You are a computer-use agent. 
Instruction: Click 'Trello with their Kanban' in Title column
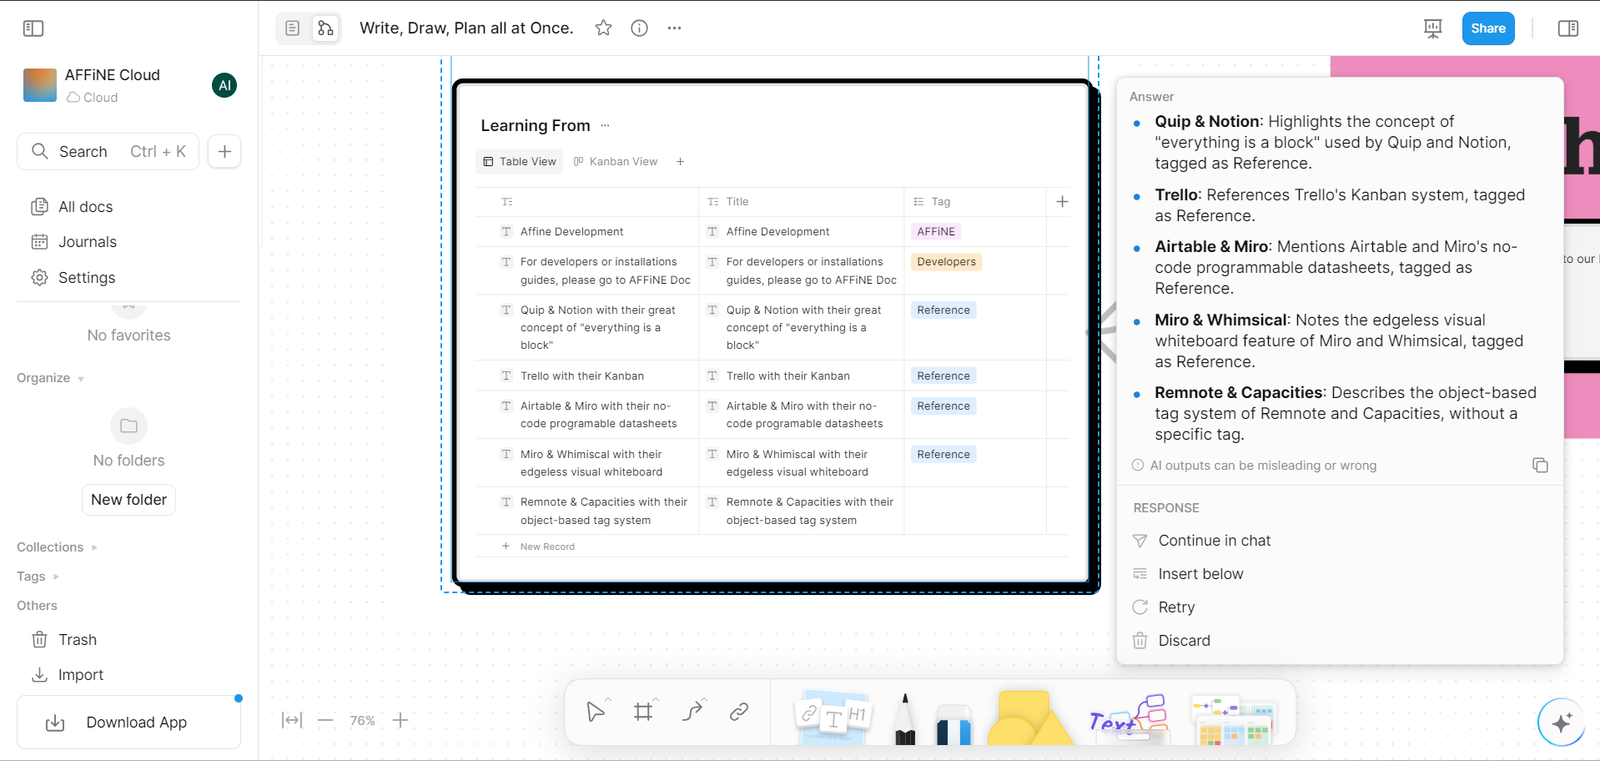pos(788,376)
